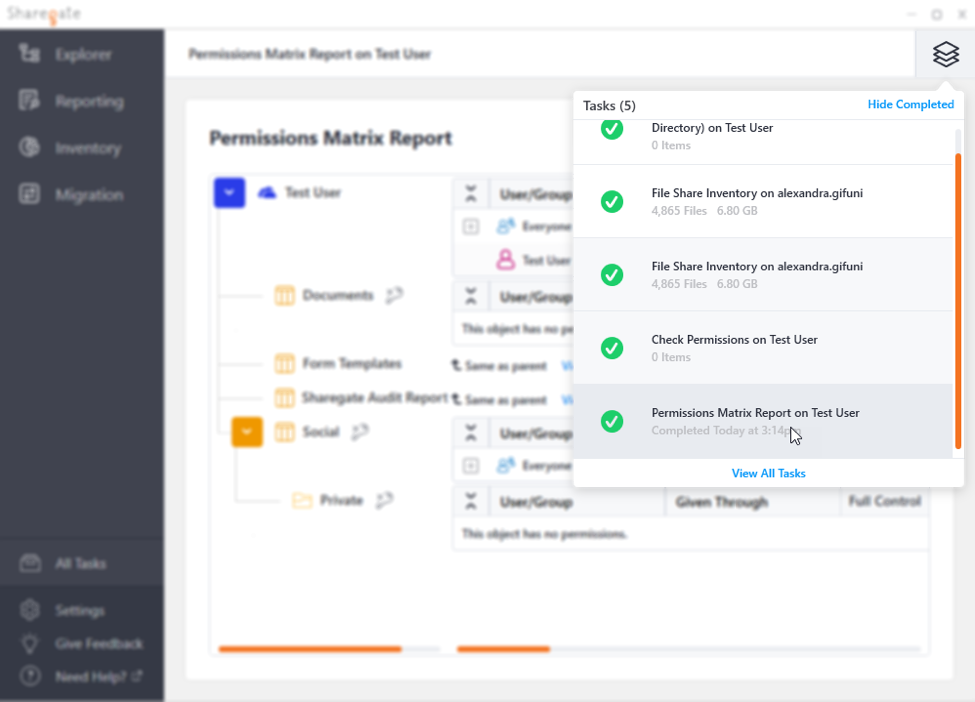Select Documents library in tree
The width and height of the screenshot is (975, 702).
[338, 295]
